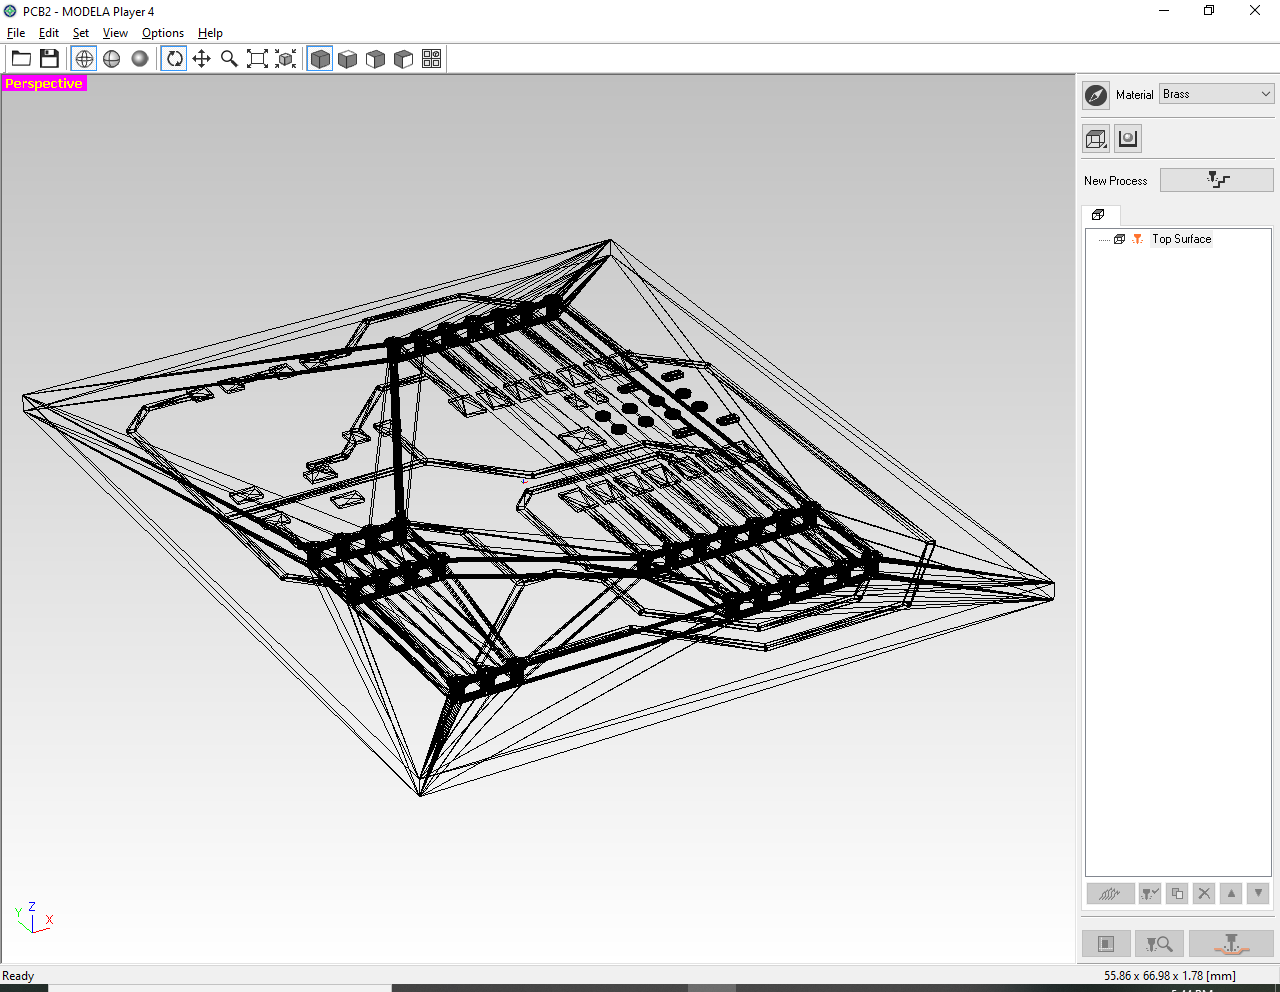Delete selected process with X button
This screenshot has height=992, width=1280.
1203,893
